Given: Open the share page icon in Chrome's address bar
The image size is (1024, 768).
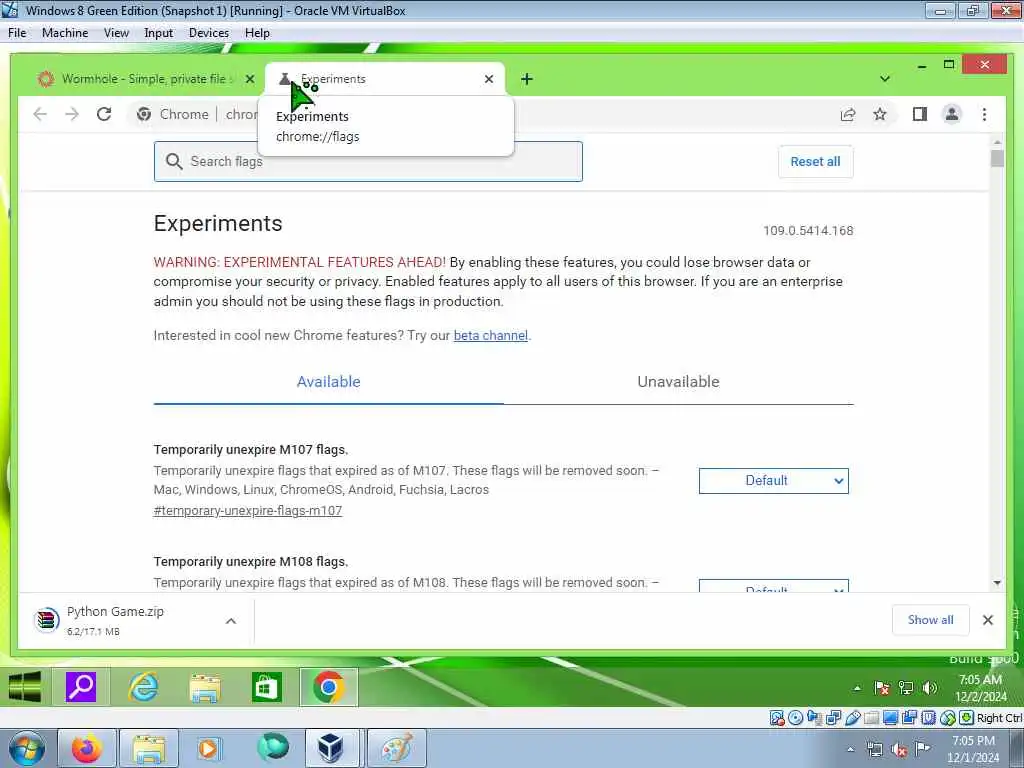Looking at the screenshot, I should 848,114.
